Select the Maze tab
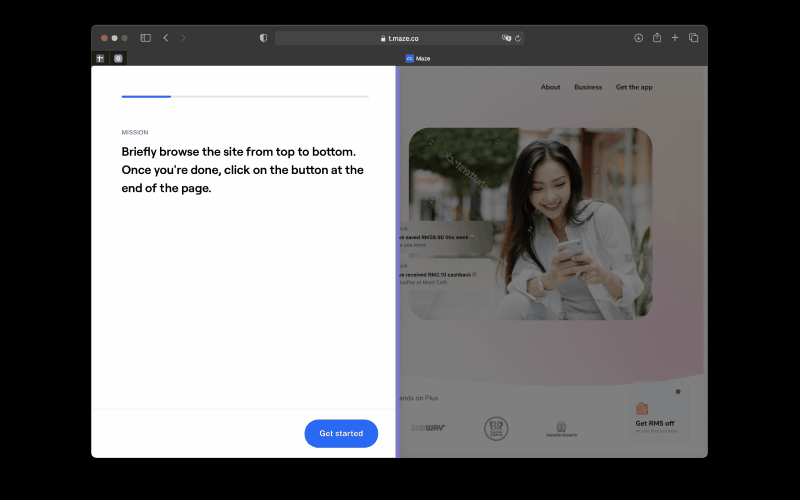The height and width of the screenshot is (500, 800). (417, 59)
